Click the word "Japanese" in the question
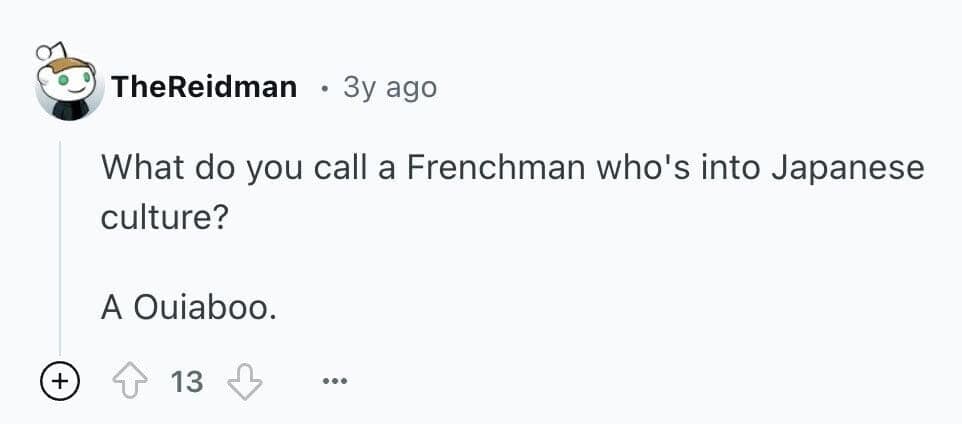Screen dimensions: 962x424 (x=849, y=167)
